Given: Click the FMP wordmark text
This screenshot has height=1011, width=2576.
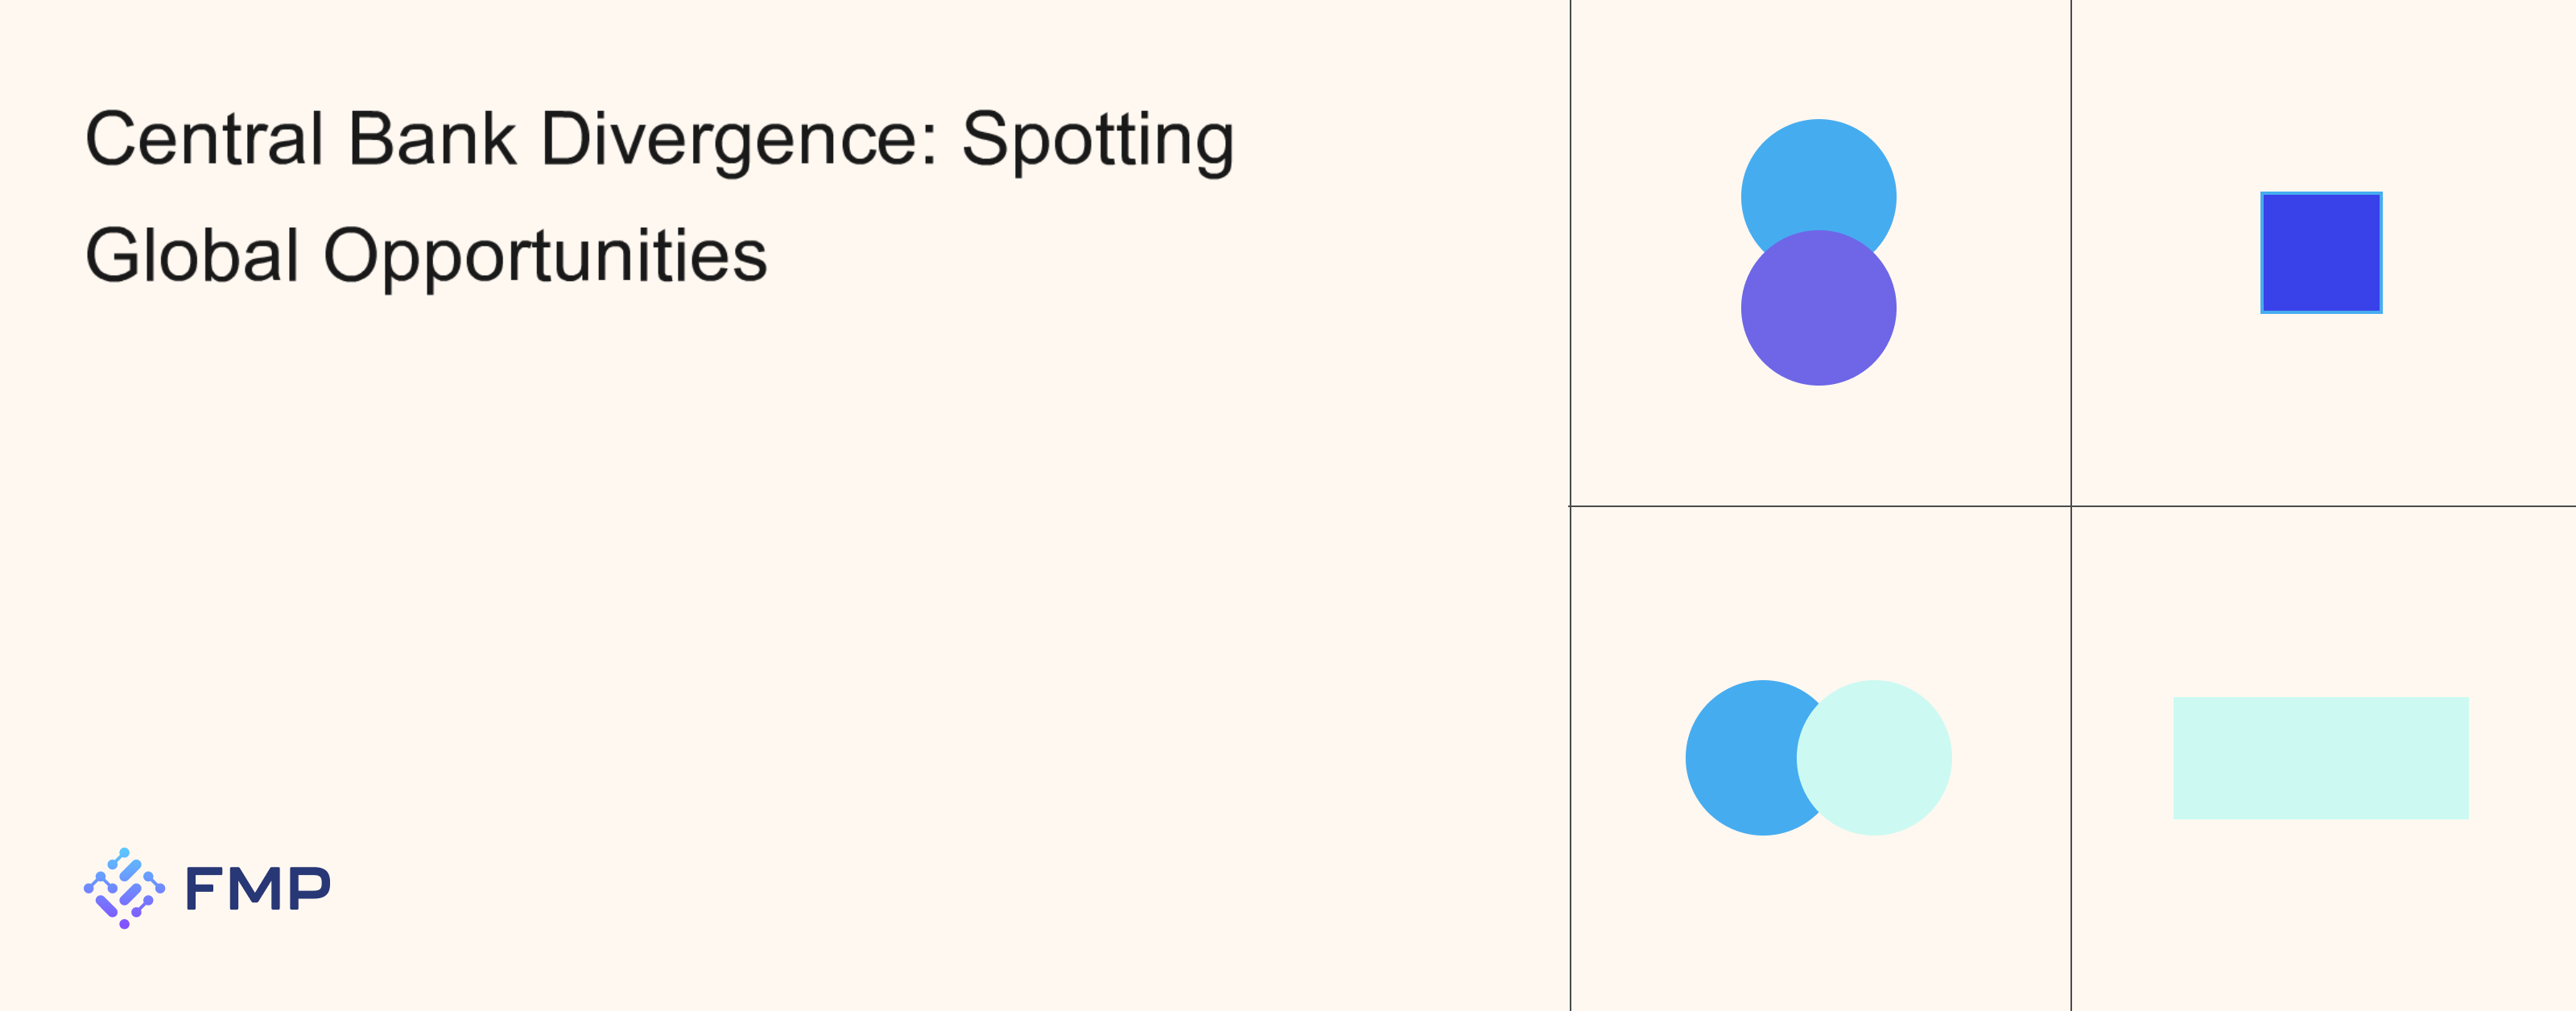Looking at the screenshot, I should coord(258,888).
